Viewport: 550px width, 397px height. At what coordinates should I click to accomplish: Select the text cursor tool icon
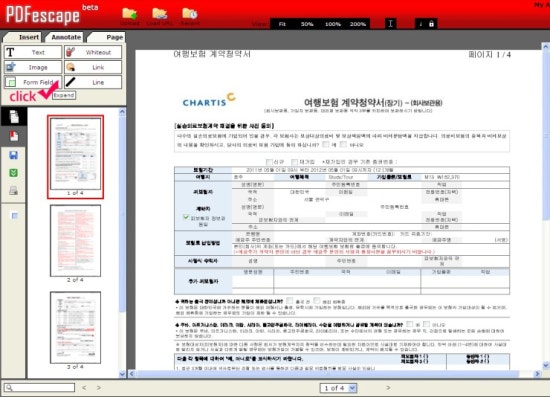pyautogui.click(x=390, y=23)
